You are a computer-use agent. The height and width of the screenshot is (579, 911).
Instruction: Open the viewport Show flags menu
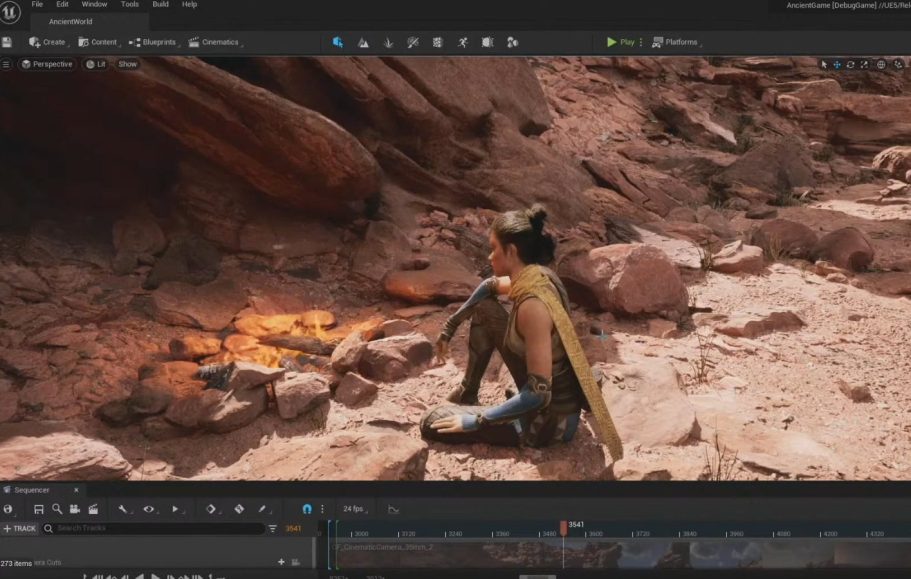pyautogui.click(x=128, y=64)
